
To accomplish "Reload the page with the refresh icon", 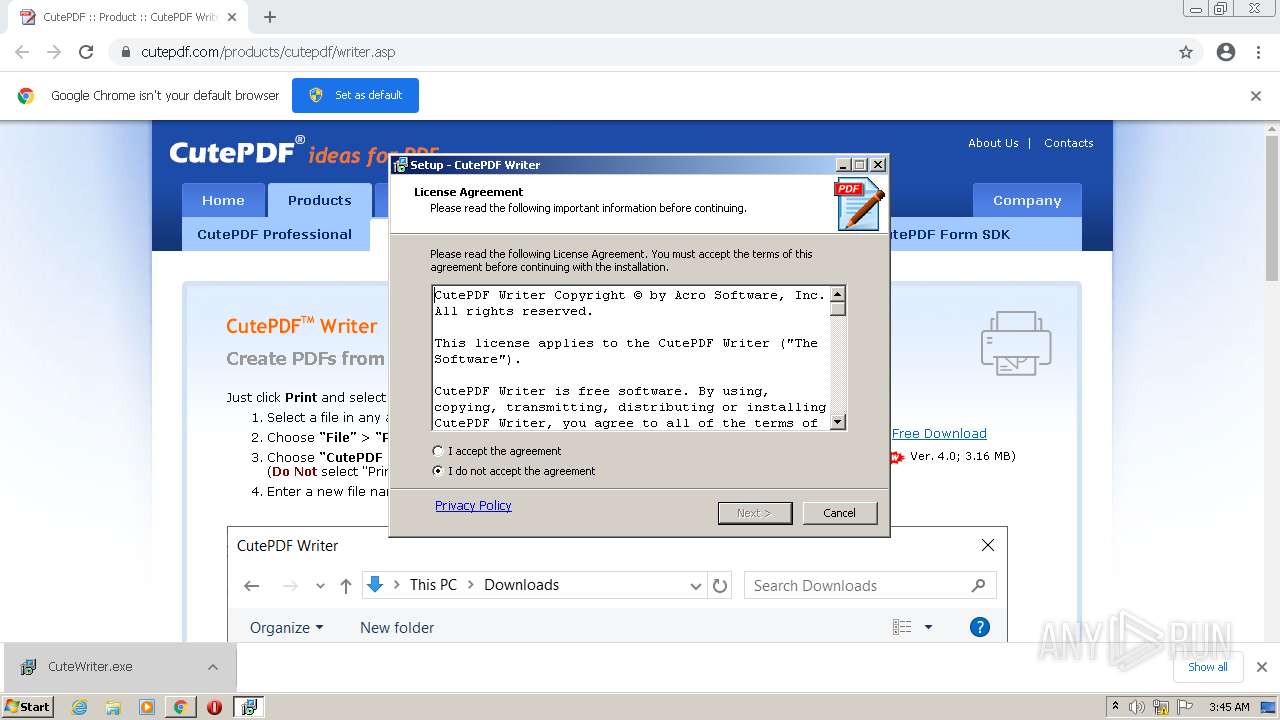I will tap(86, 52).
